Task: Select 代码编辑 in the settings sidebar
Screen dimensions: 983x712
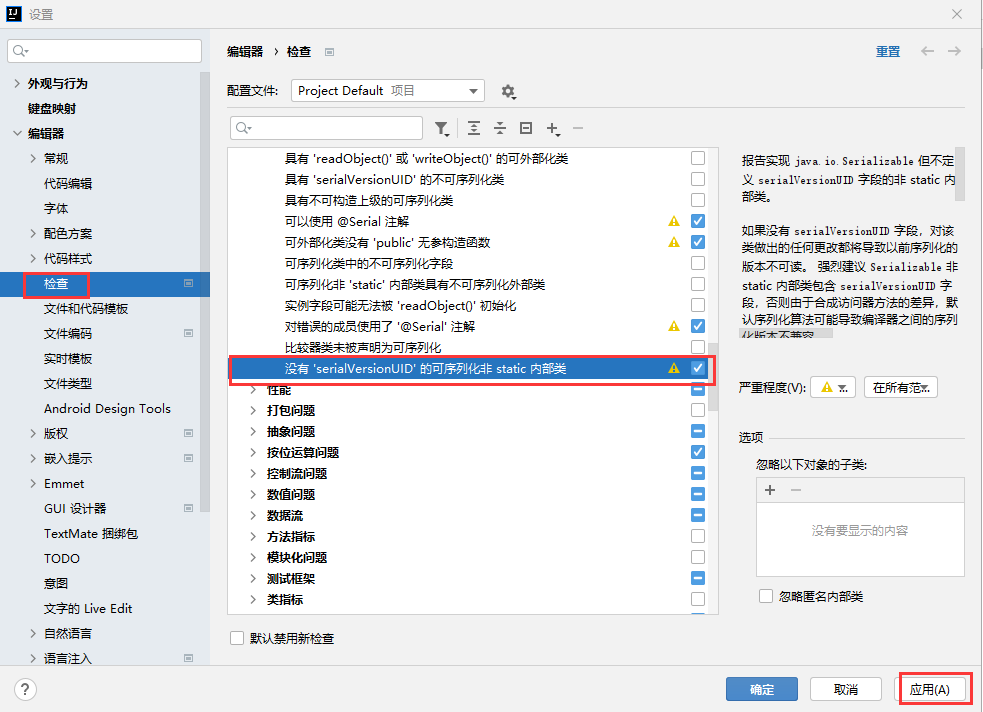Action: [x=67, y=184]
